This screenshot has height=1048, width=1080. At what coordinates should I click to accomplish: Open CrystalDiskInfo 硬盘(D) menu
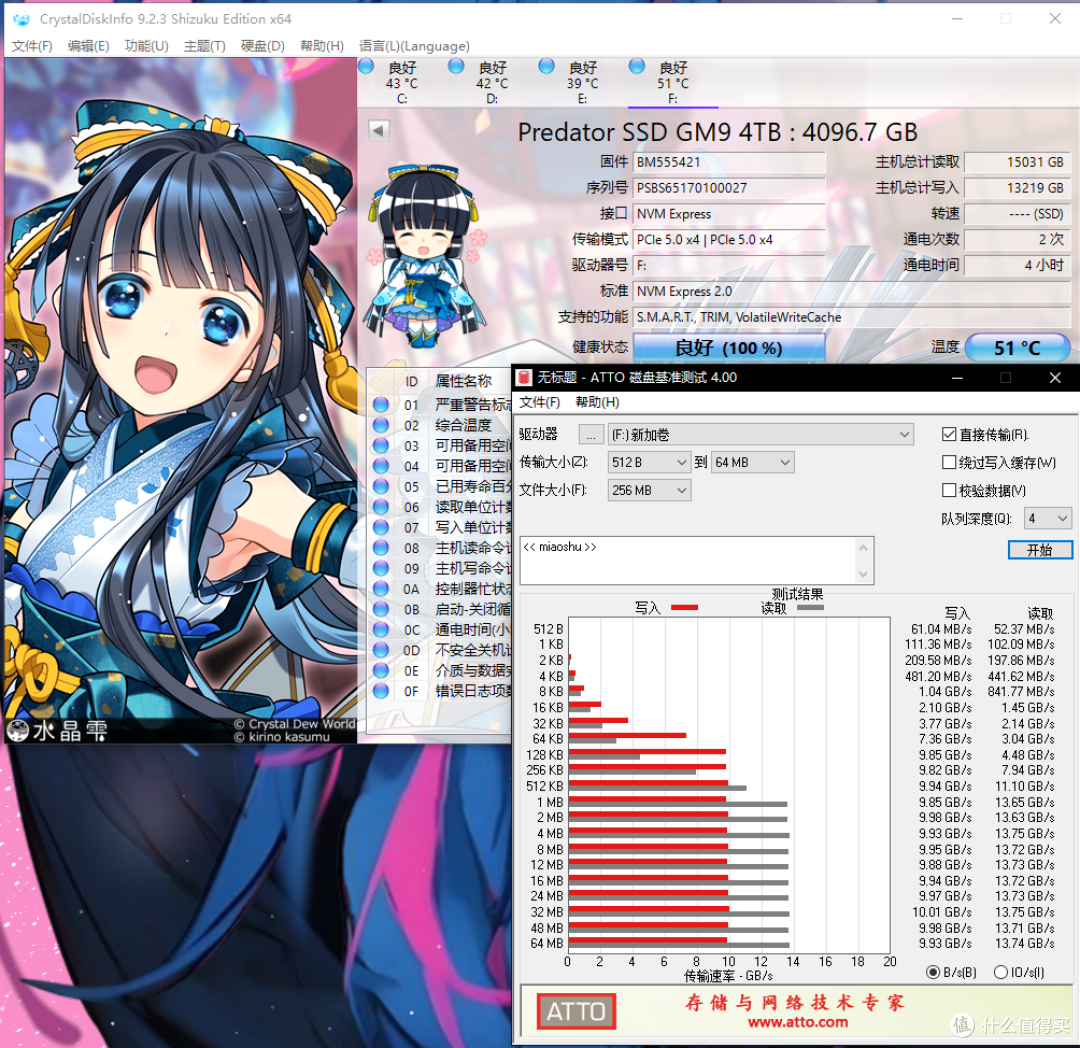click(262, 46)
